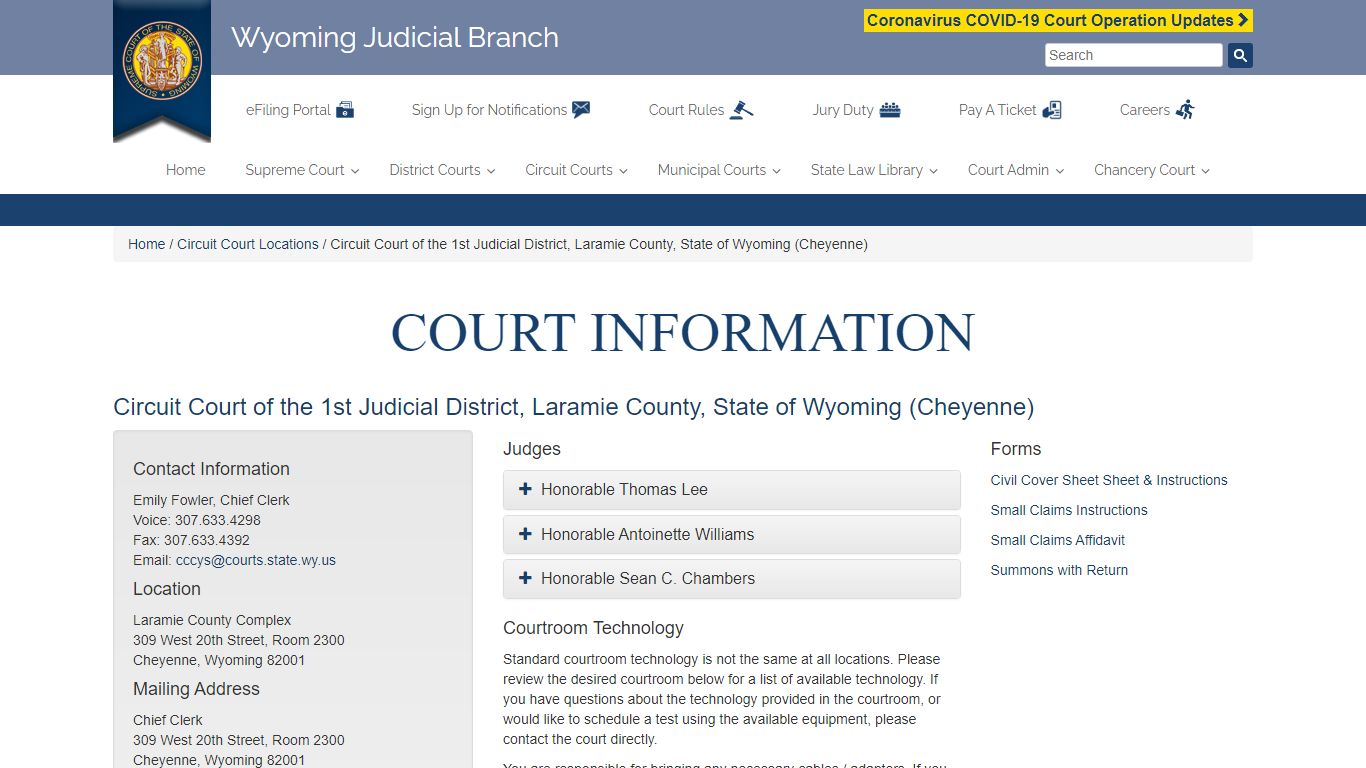Expand the Honorable Thomas Lee panel

coord(731,490)
